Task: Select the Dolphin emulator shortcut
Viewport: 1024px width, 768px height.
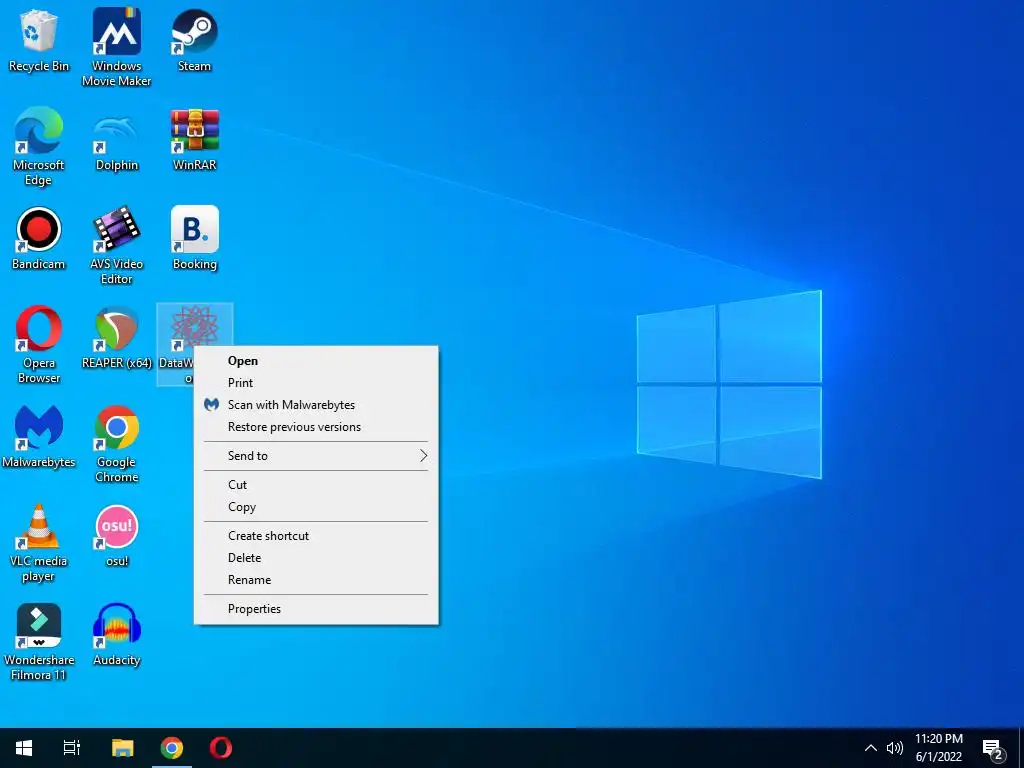Action: tap(116, 140)
